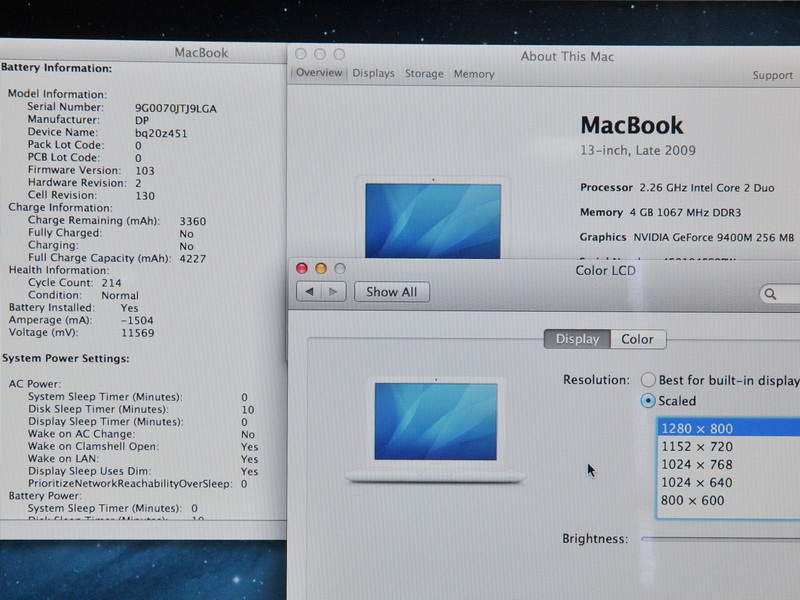Switch to the Displays tab in About This Mac

click(x=373, y=73)
